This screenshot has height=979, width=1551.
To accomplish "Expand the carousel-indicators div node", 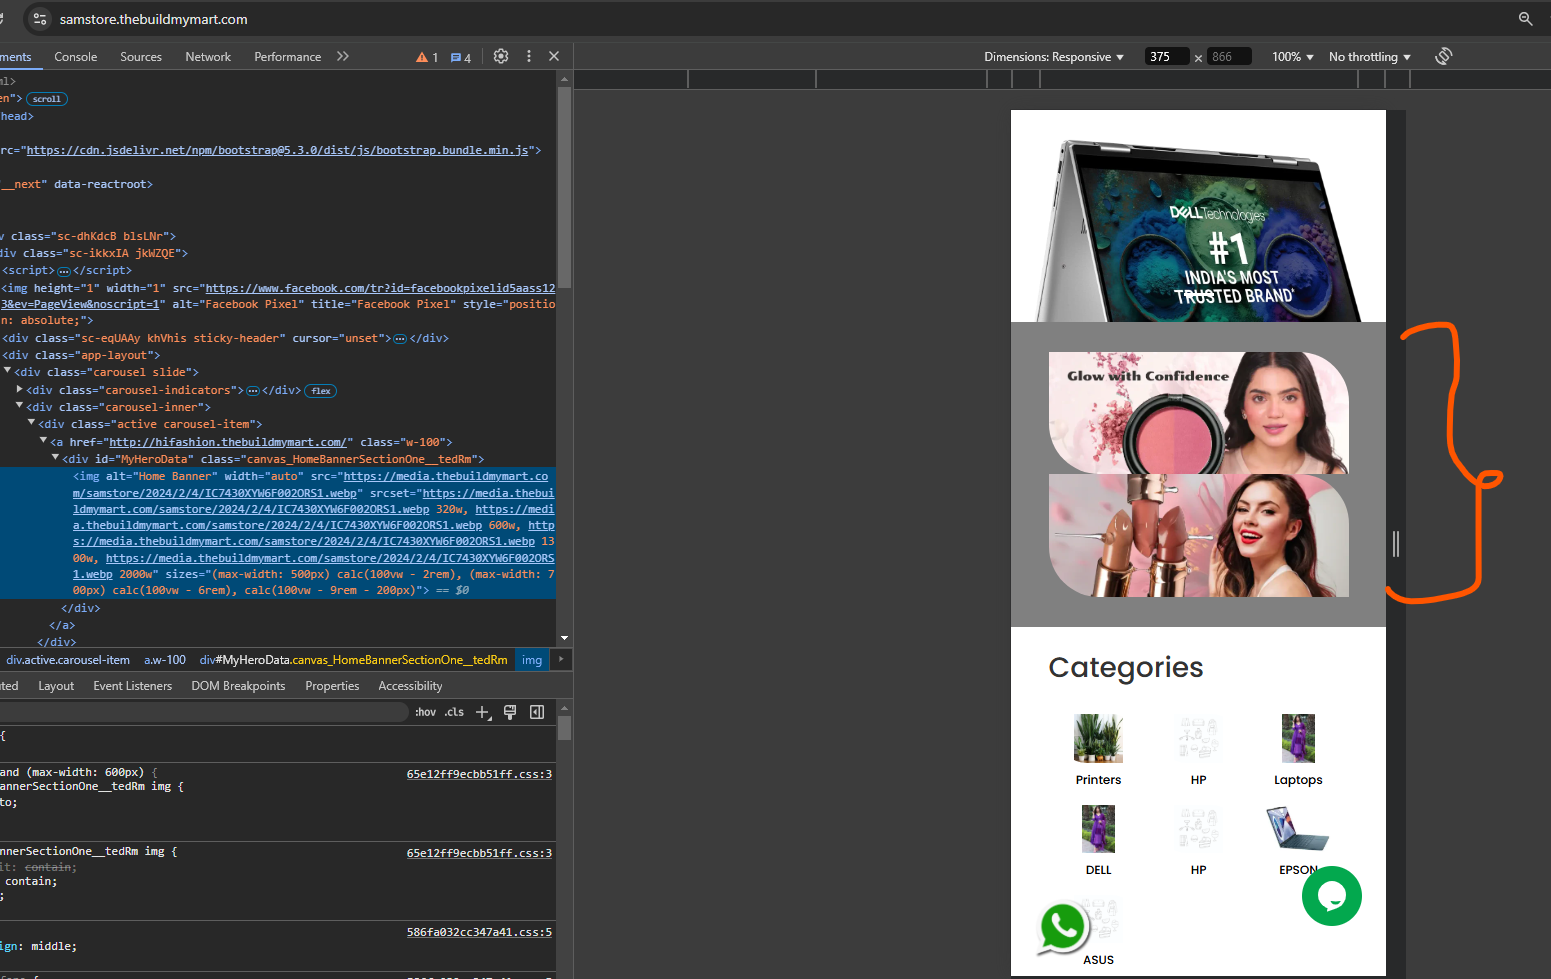I will (x=20, y=389).
